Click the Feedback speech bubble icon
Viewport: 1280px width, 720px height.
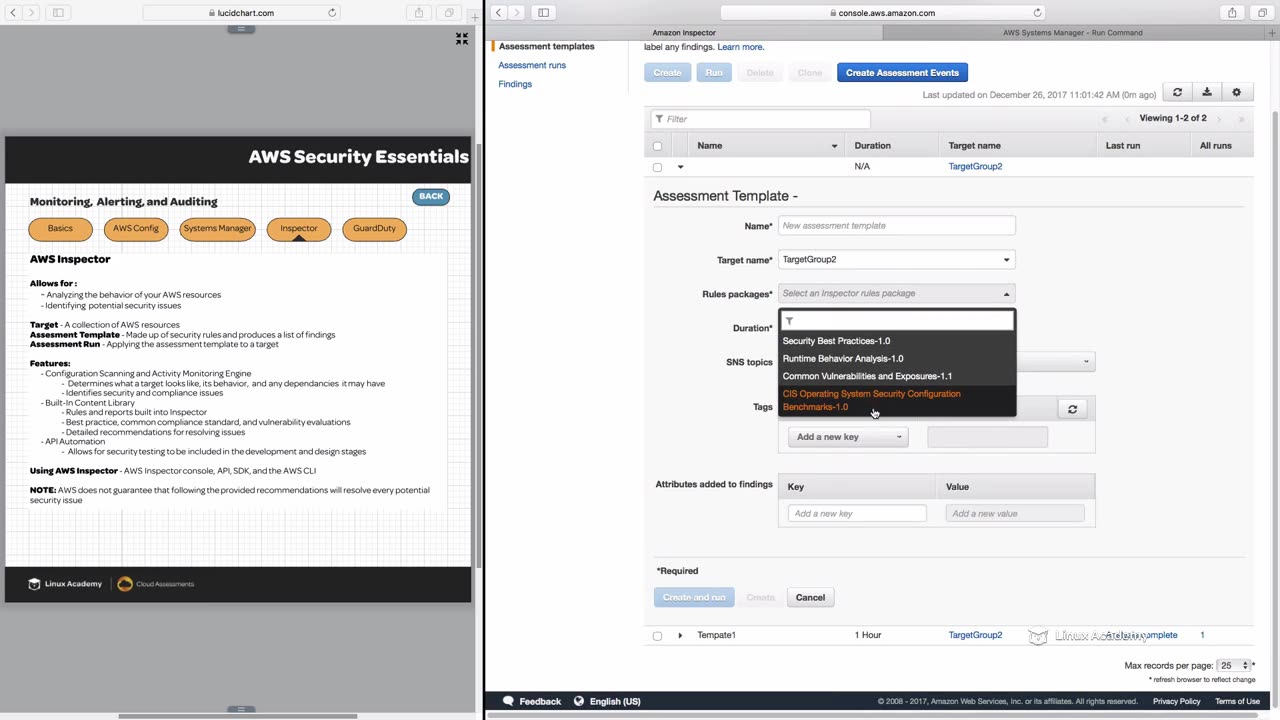508,701
